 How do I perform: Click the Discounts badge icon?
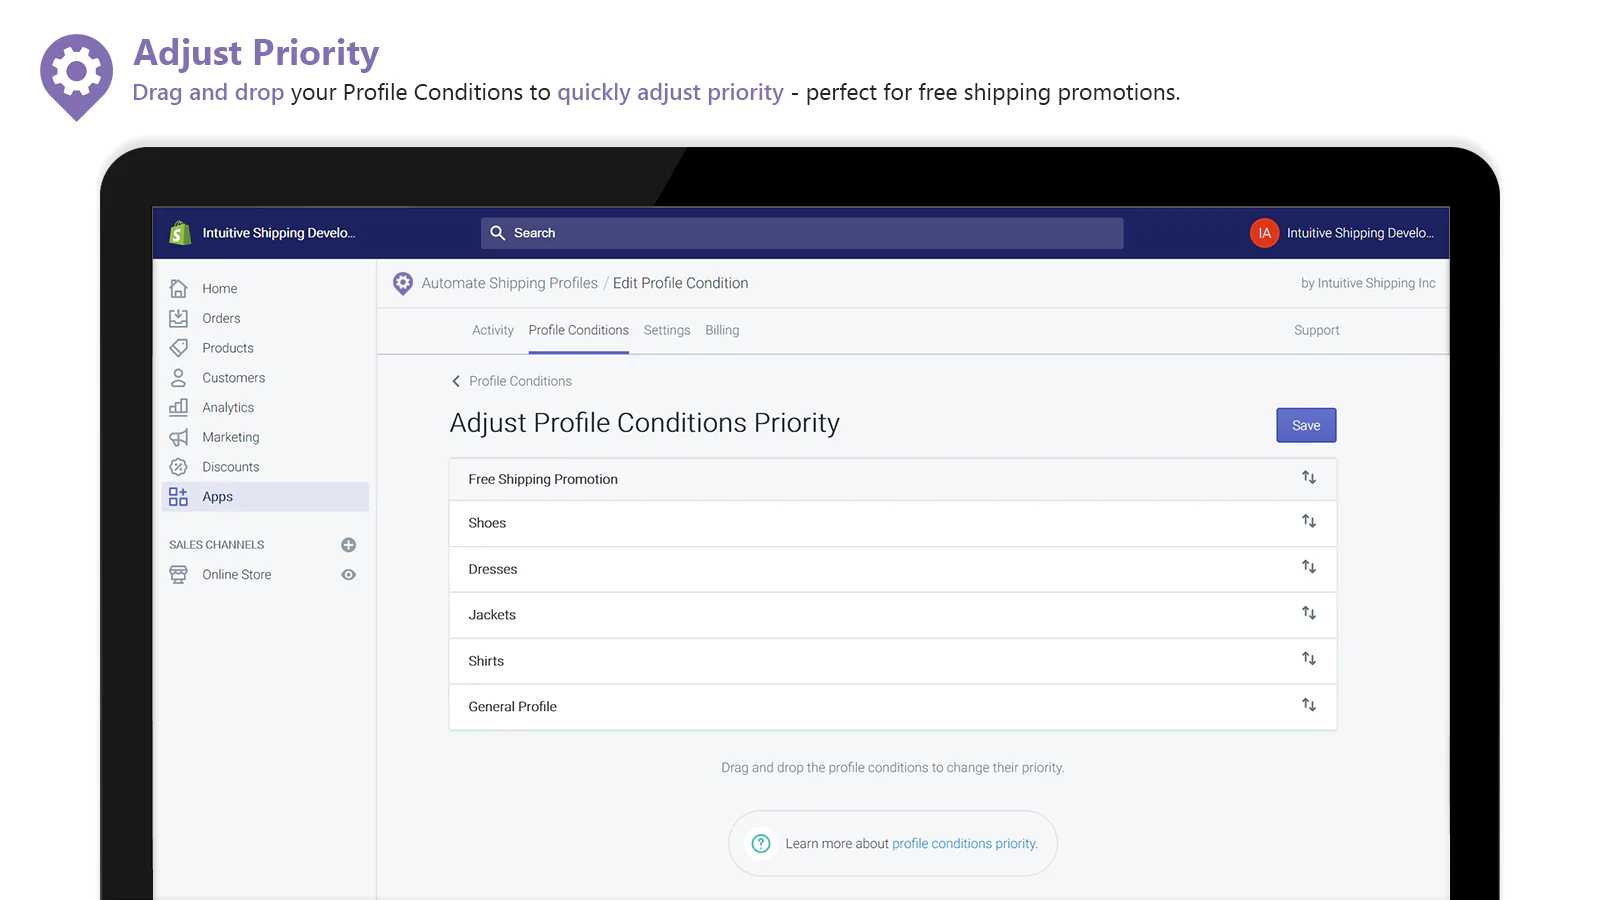point(179,467)
